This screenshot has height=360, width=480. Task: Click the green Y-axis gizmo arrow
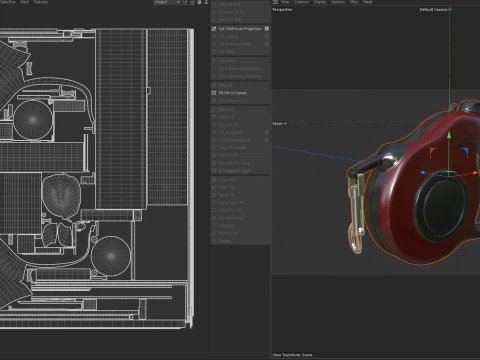click(449, 135)
